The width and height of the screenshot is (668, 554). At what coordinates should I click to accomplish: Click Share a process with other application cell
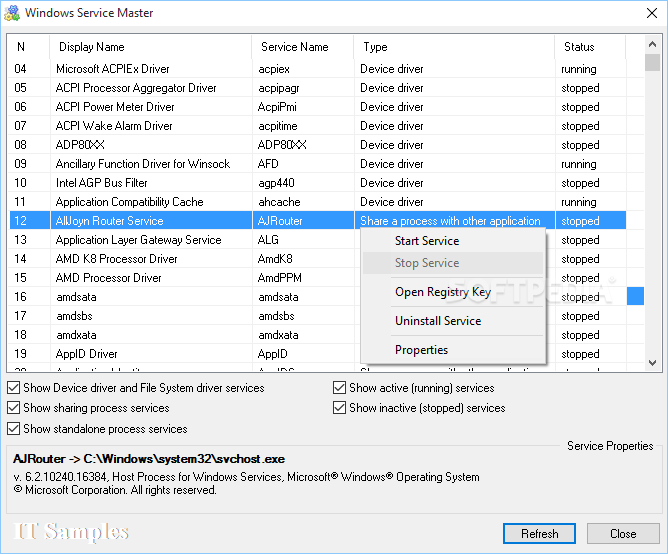(x=455, y=221)
